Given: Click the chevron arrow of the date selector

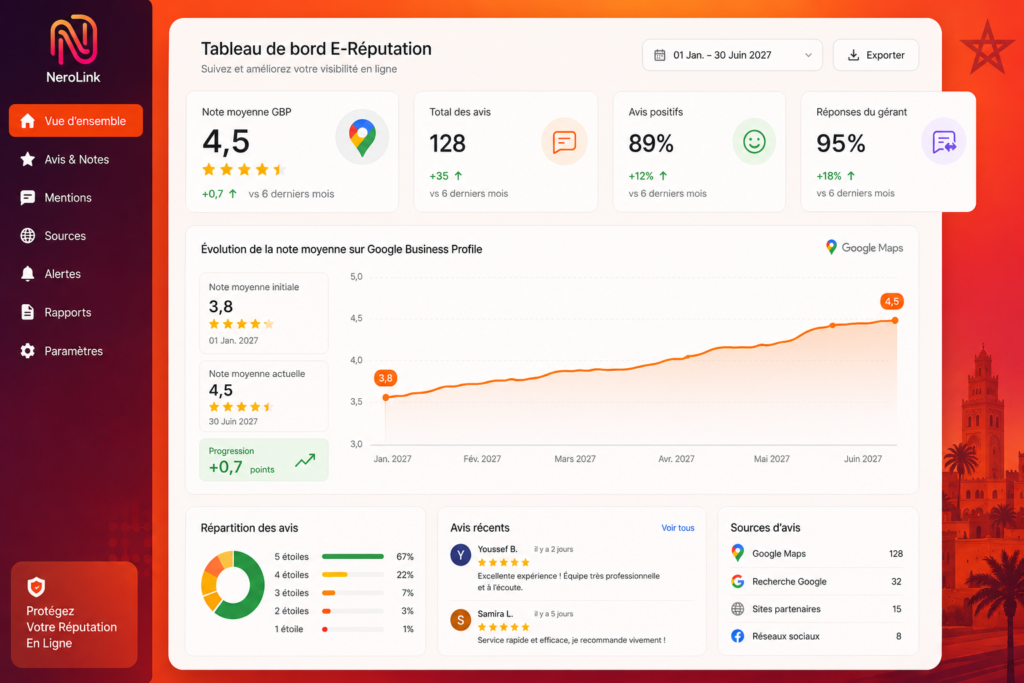Looking at the screenshot, I should [x=808, y=56].
